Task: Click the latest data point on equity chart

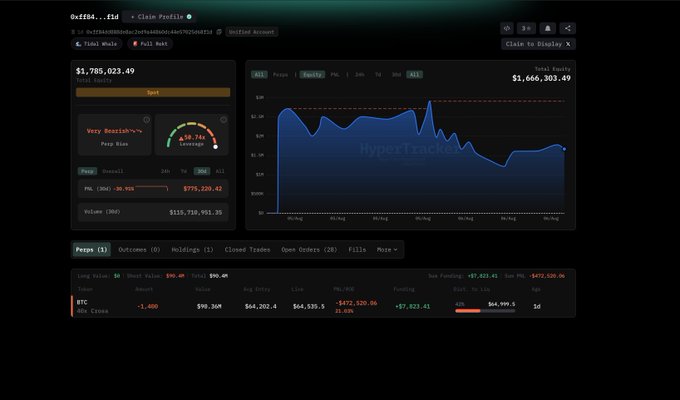Action: [564, 149]
